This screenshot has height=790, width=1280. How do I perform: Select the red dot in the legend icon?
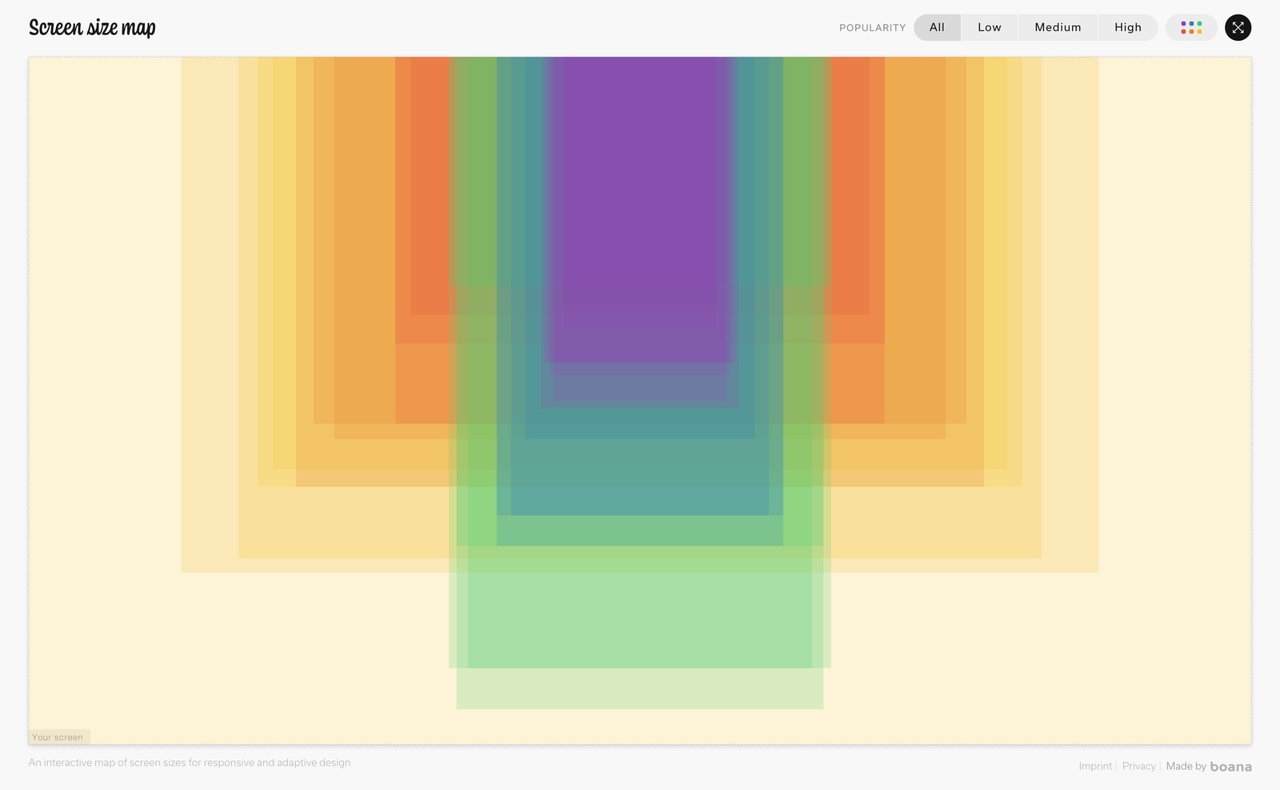[x=1184, y=31]
